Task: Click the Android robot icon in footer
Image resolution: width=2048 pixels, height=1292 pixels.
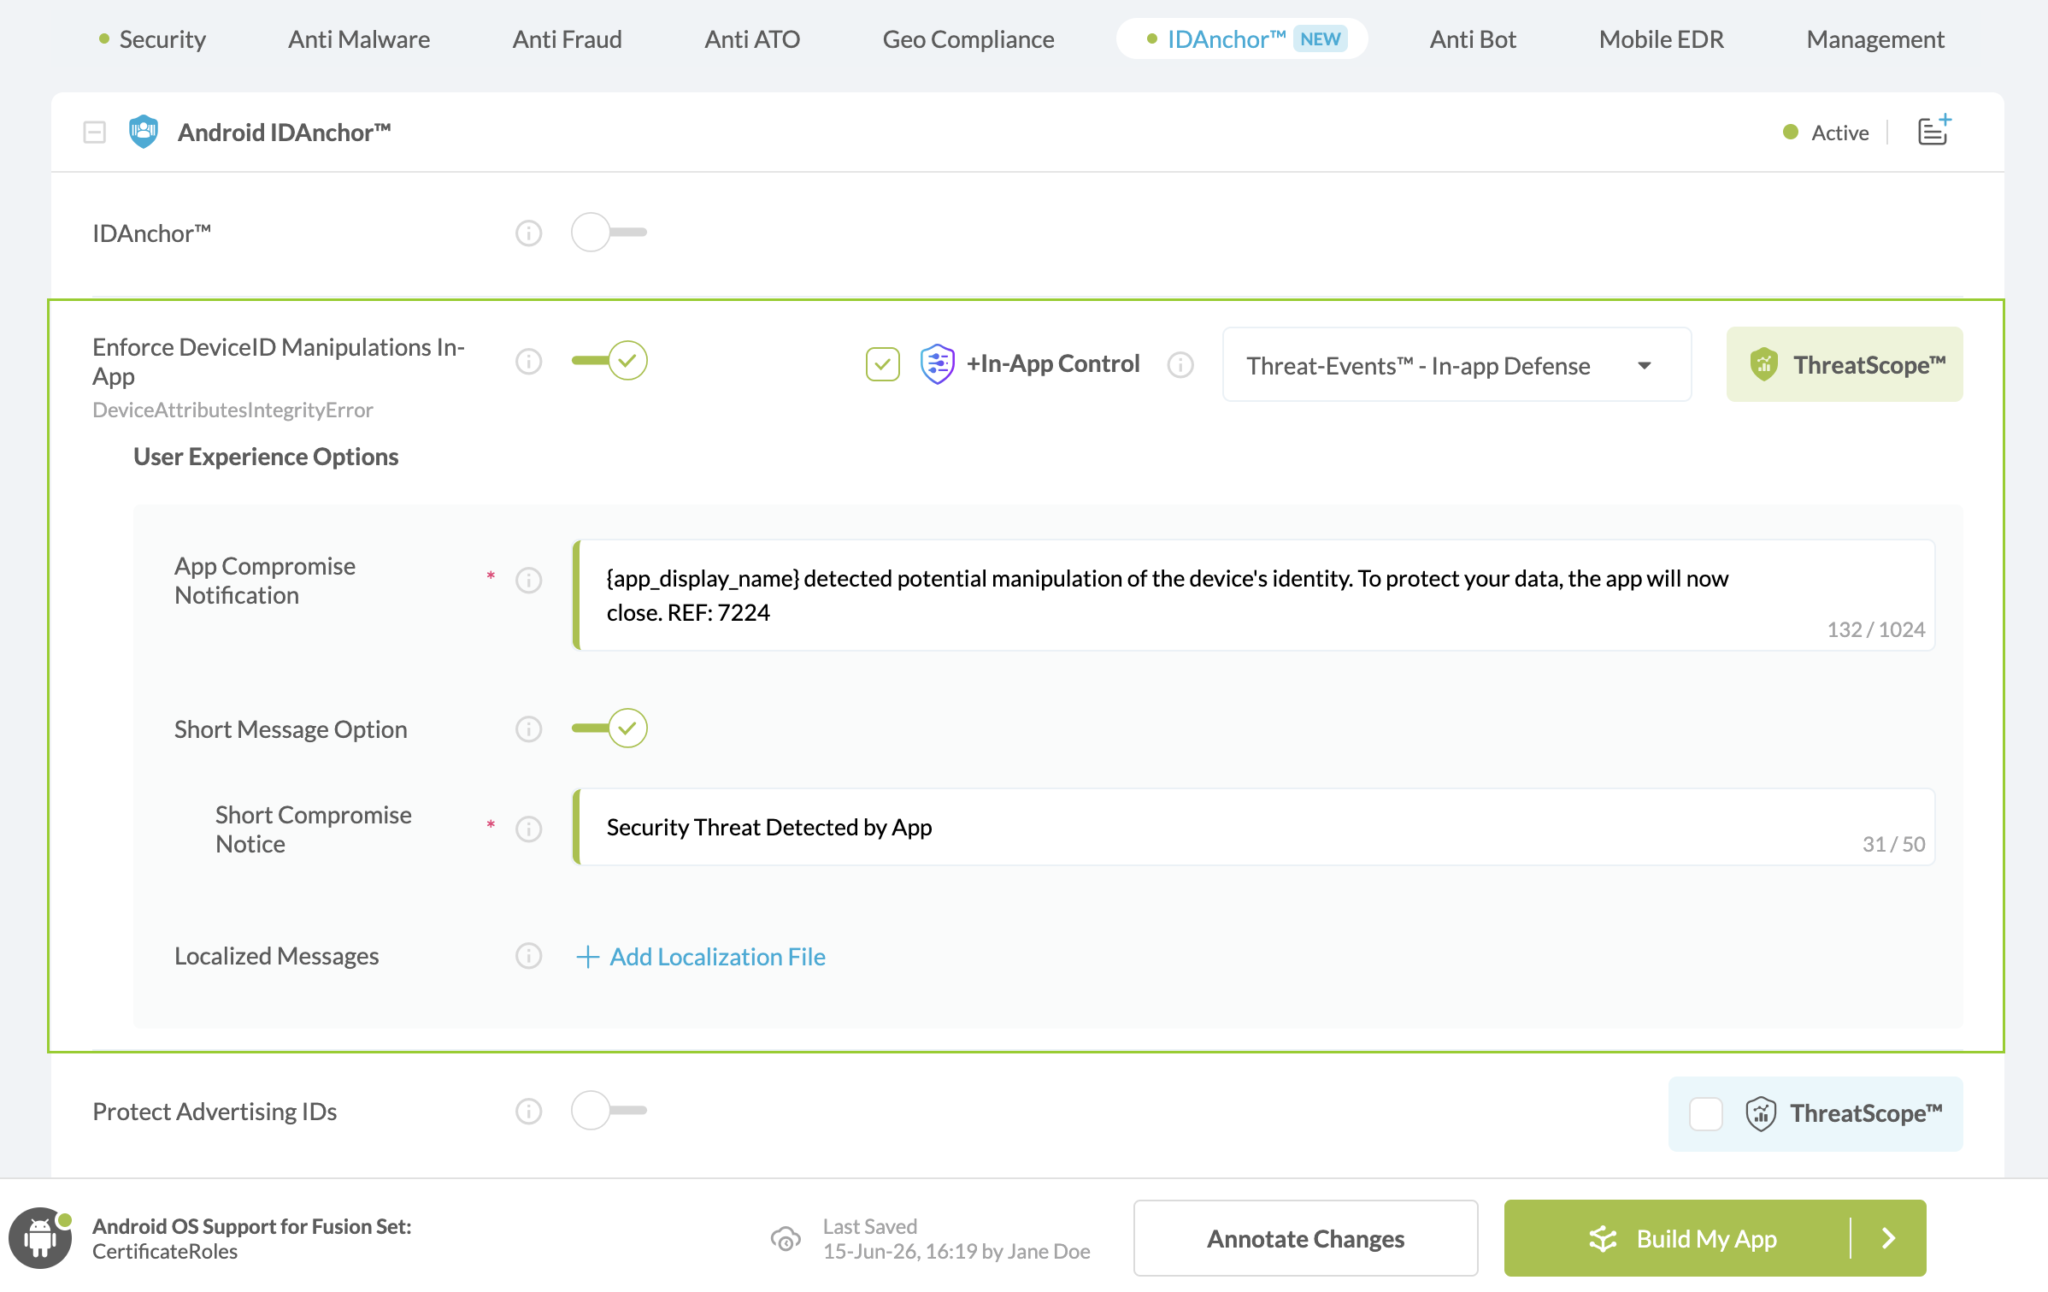Action: coord(40,1238)
